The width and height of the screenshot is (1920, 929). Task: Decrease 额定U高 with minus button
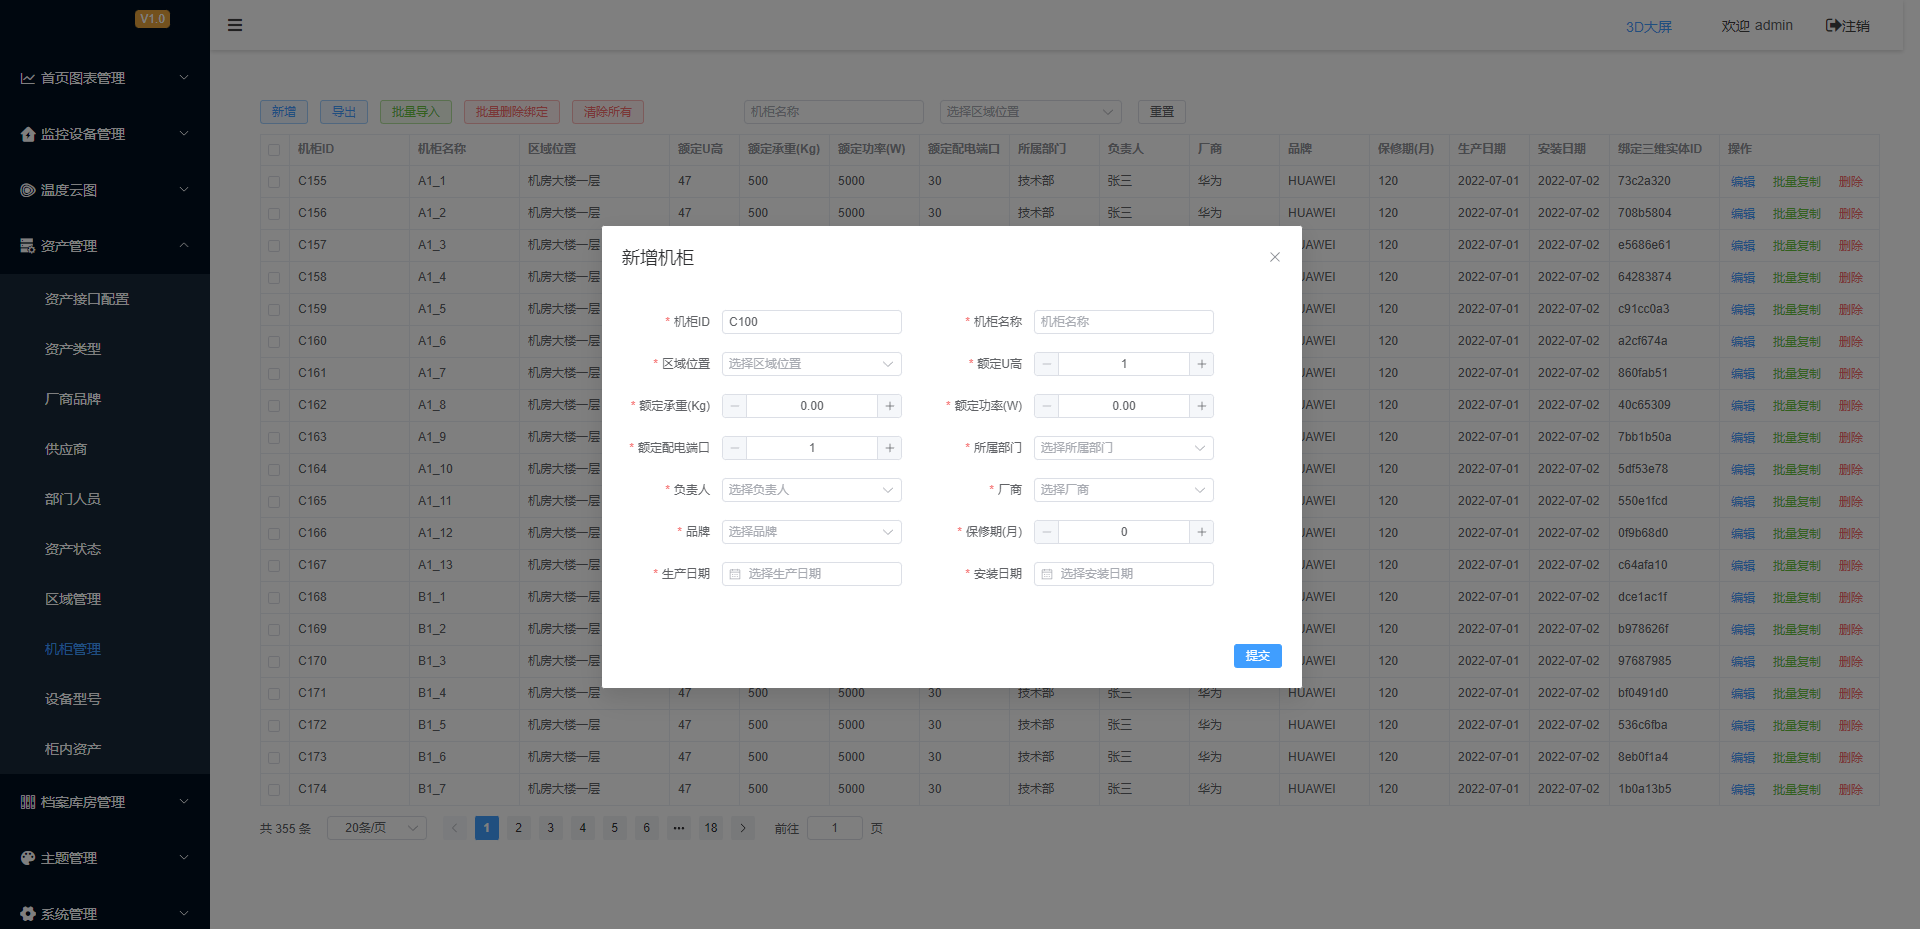(x=1047, y=364)
